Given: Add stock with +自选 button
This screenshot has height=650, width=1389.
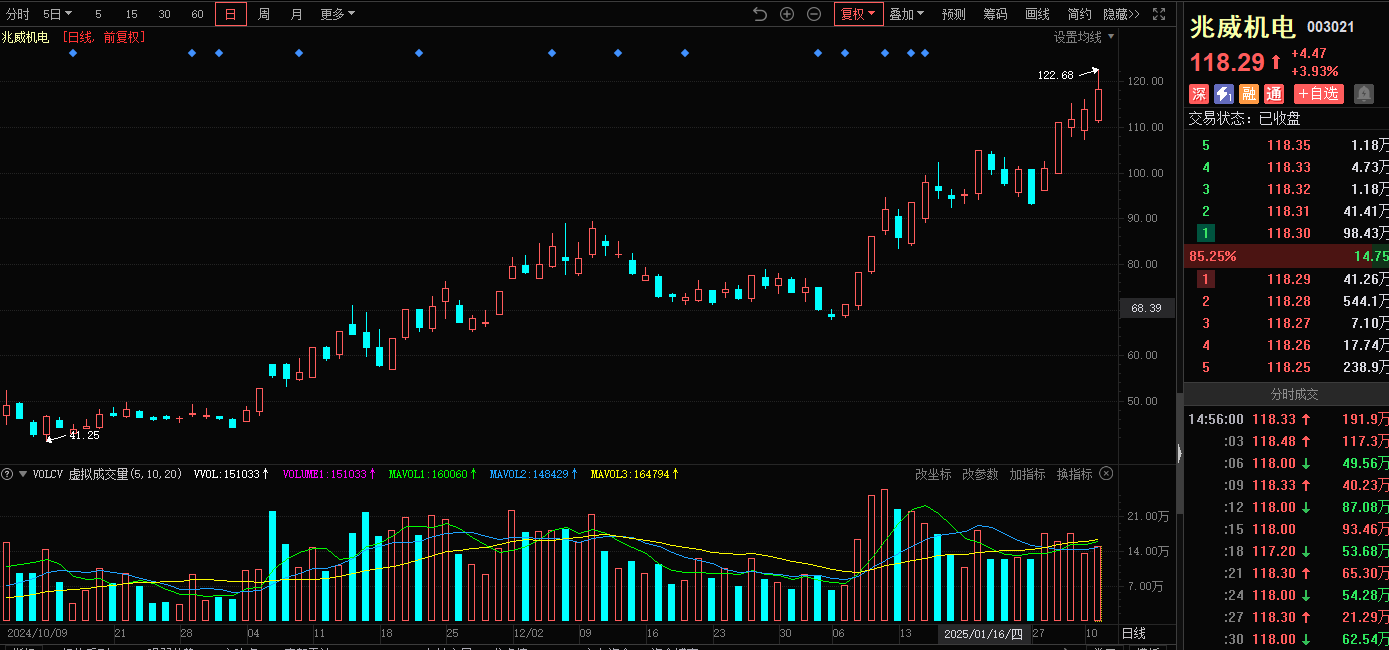Looking at the screenshot, I should pos(1318,94).
